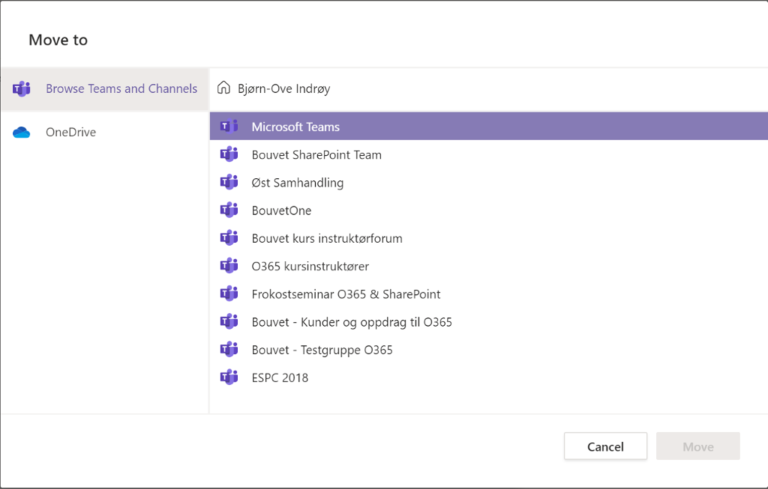Click Teams icon beside Frokostseminar O365 & SharePoint

coord(229,294)
